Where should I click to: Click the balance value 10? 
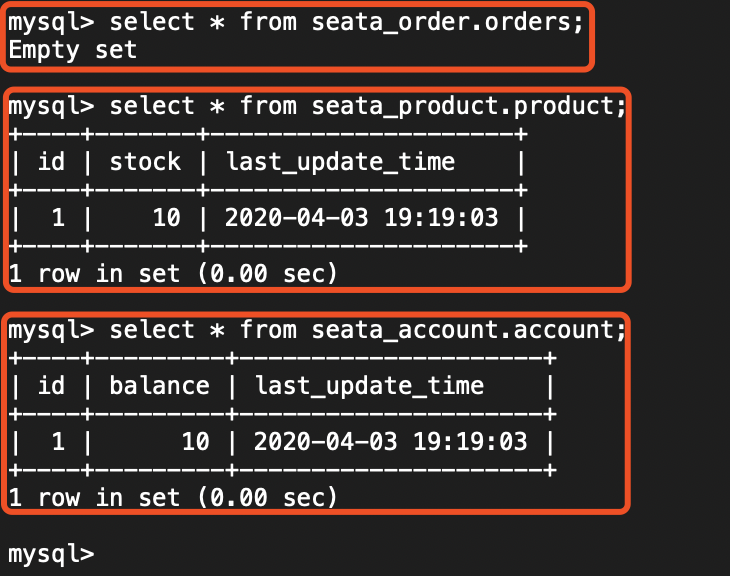(x=195, y=441)
